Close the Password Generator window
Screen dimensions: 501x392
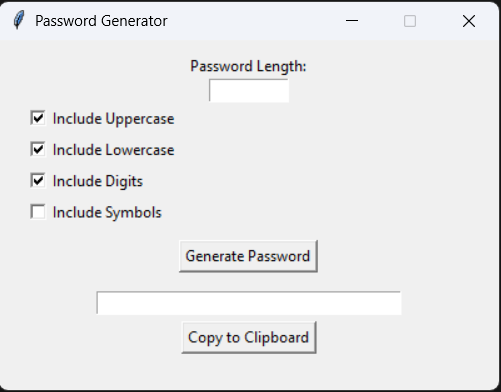point(469,21)
